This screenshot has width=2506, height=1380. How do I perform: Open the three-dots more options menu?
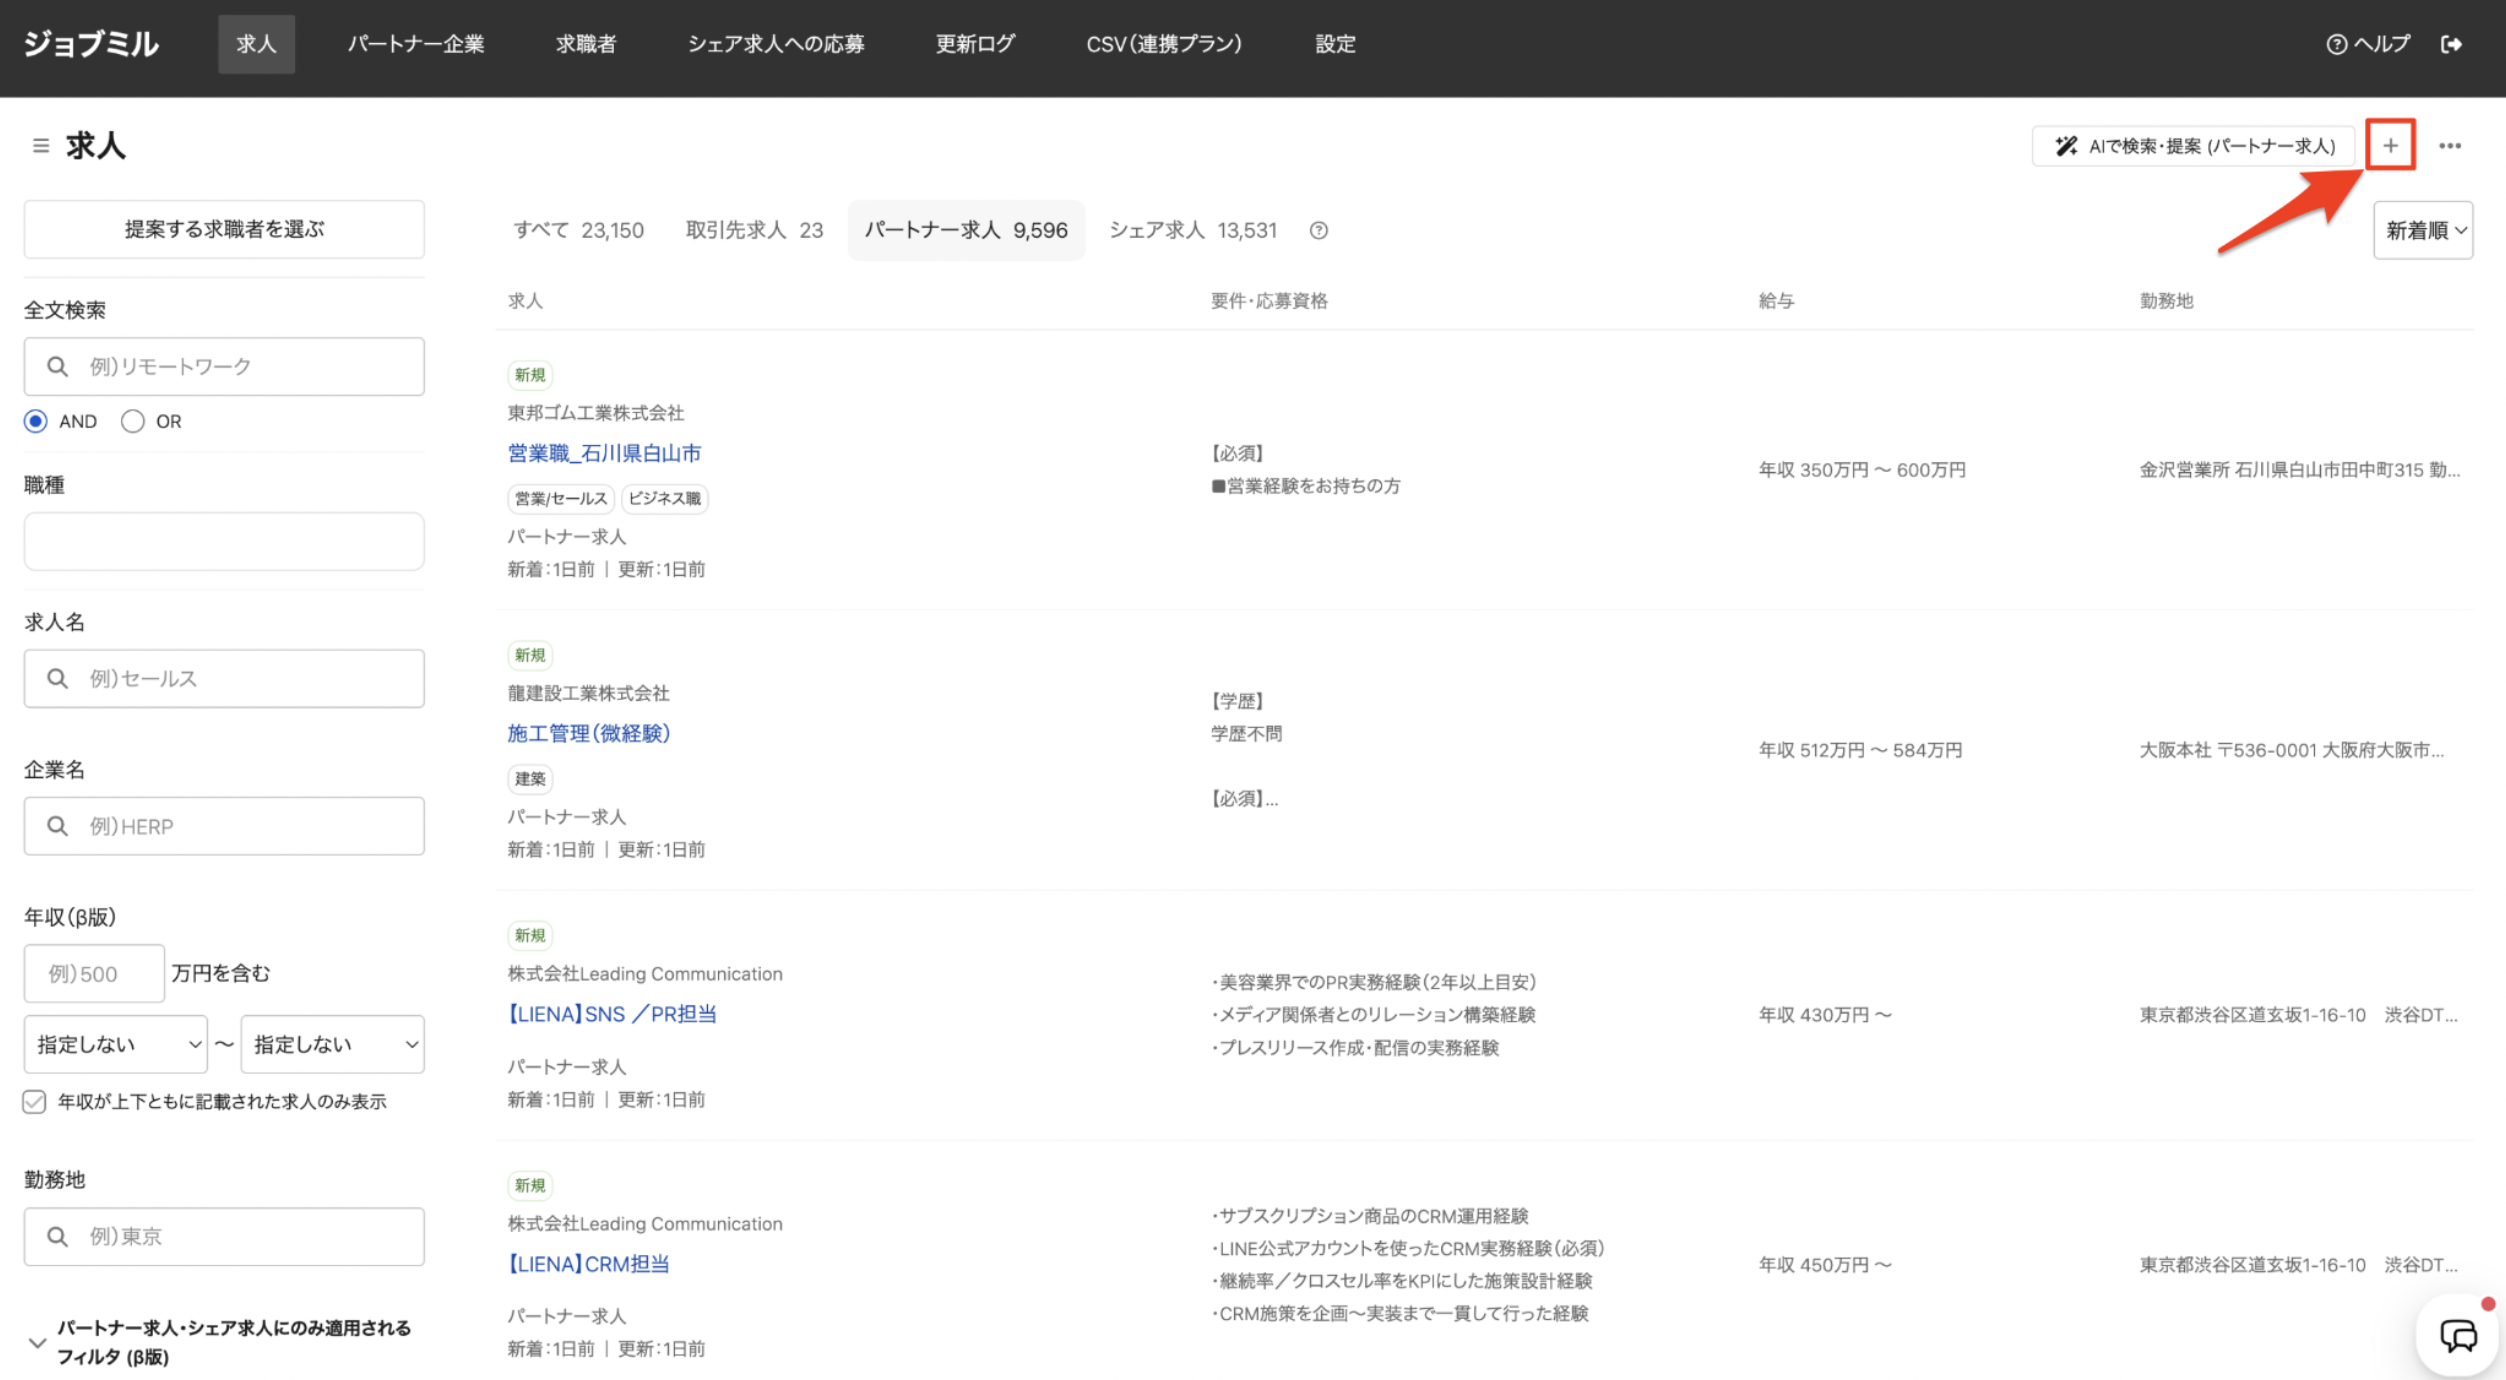coord(2449,146)
